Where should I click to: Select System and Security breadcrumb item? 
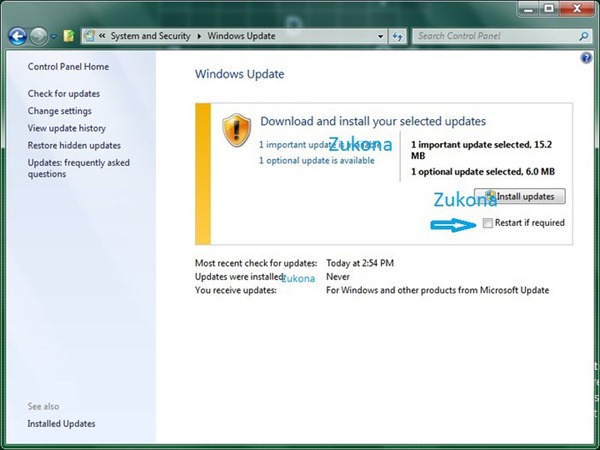[150, 36]
